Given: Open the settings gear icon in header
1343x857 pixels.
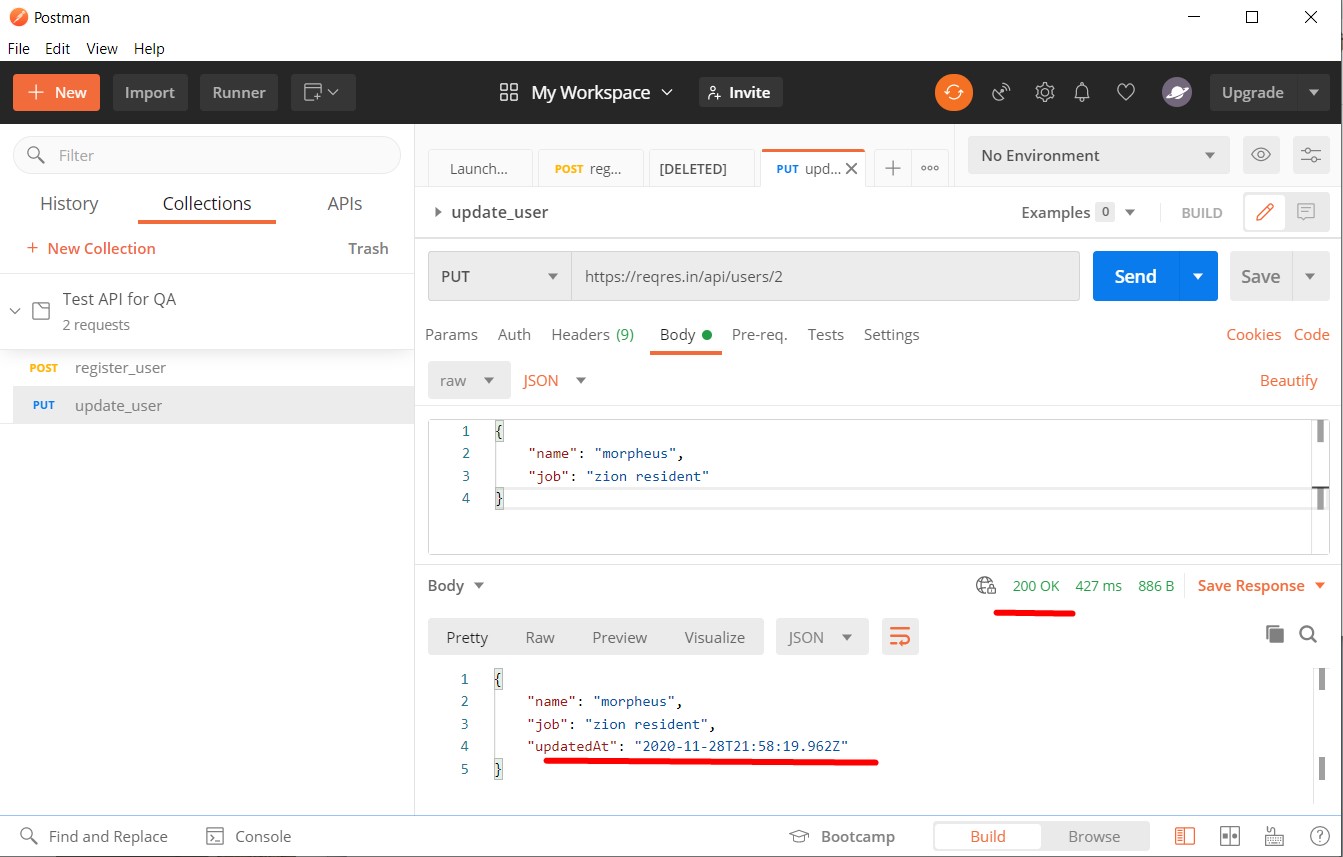Looking at the screenshot, I should pos(1044,92).
